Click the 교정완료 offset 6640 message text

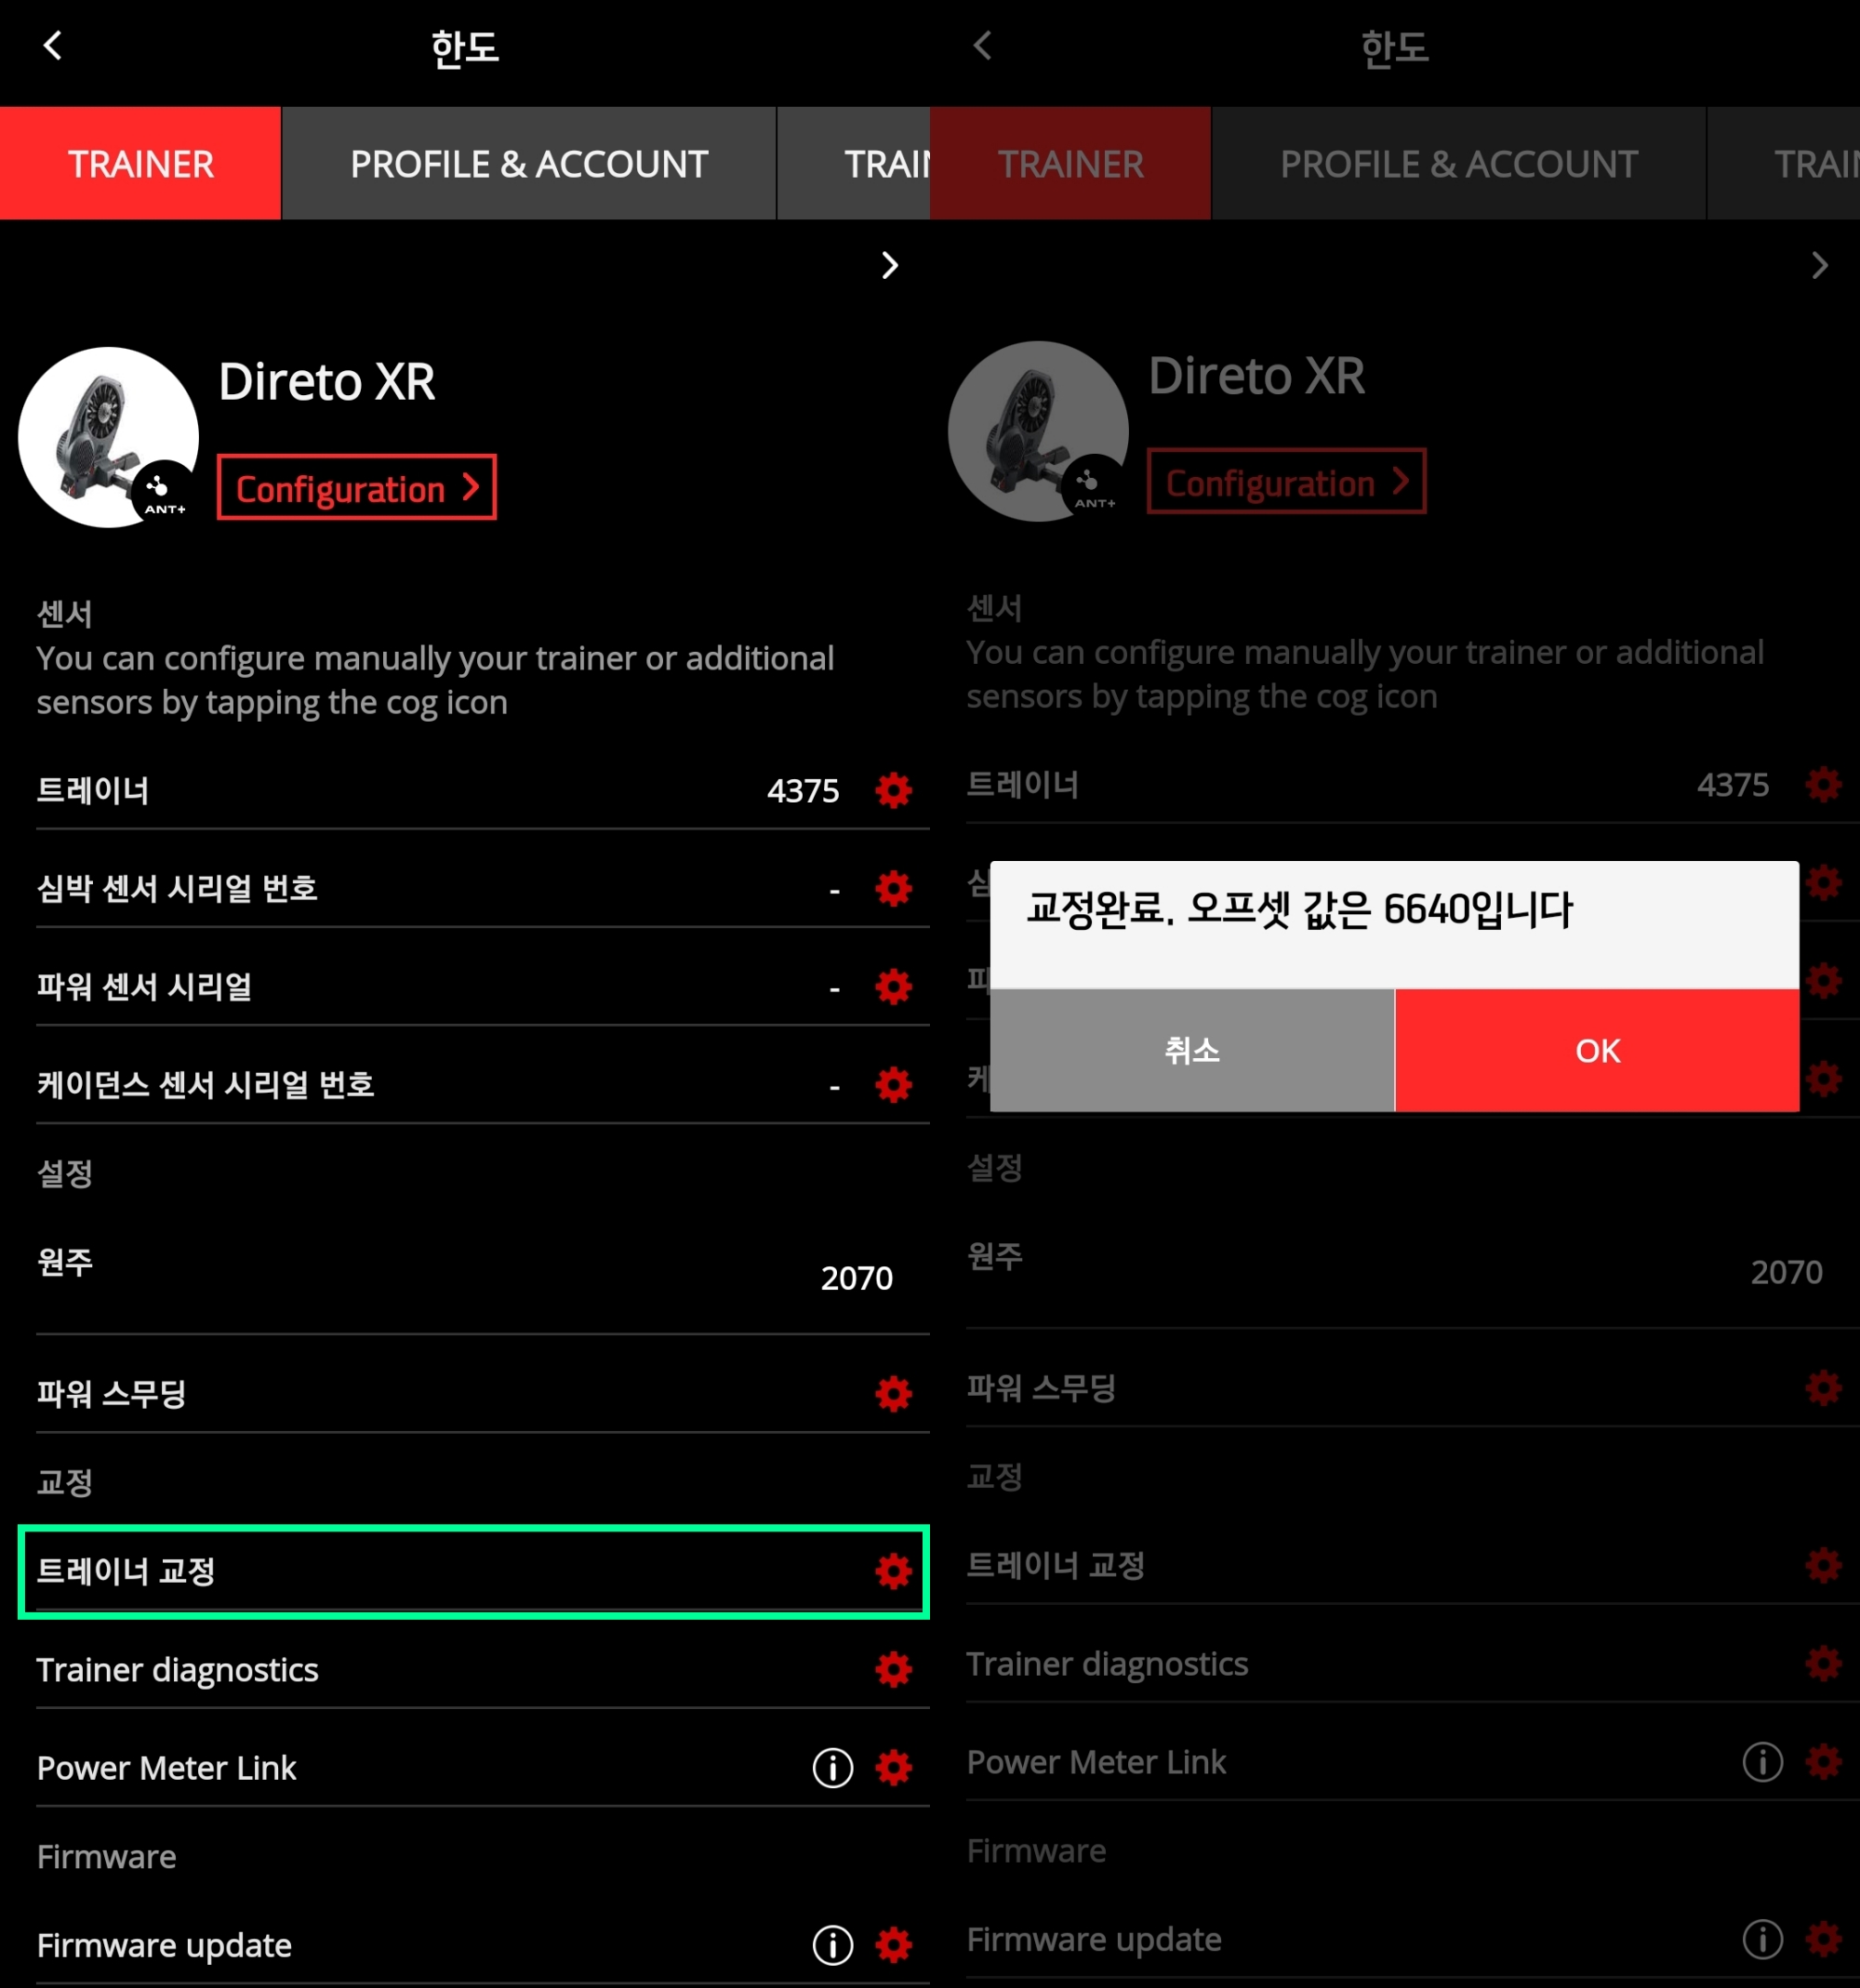pyautogui.click(x=1299, y=909)
